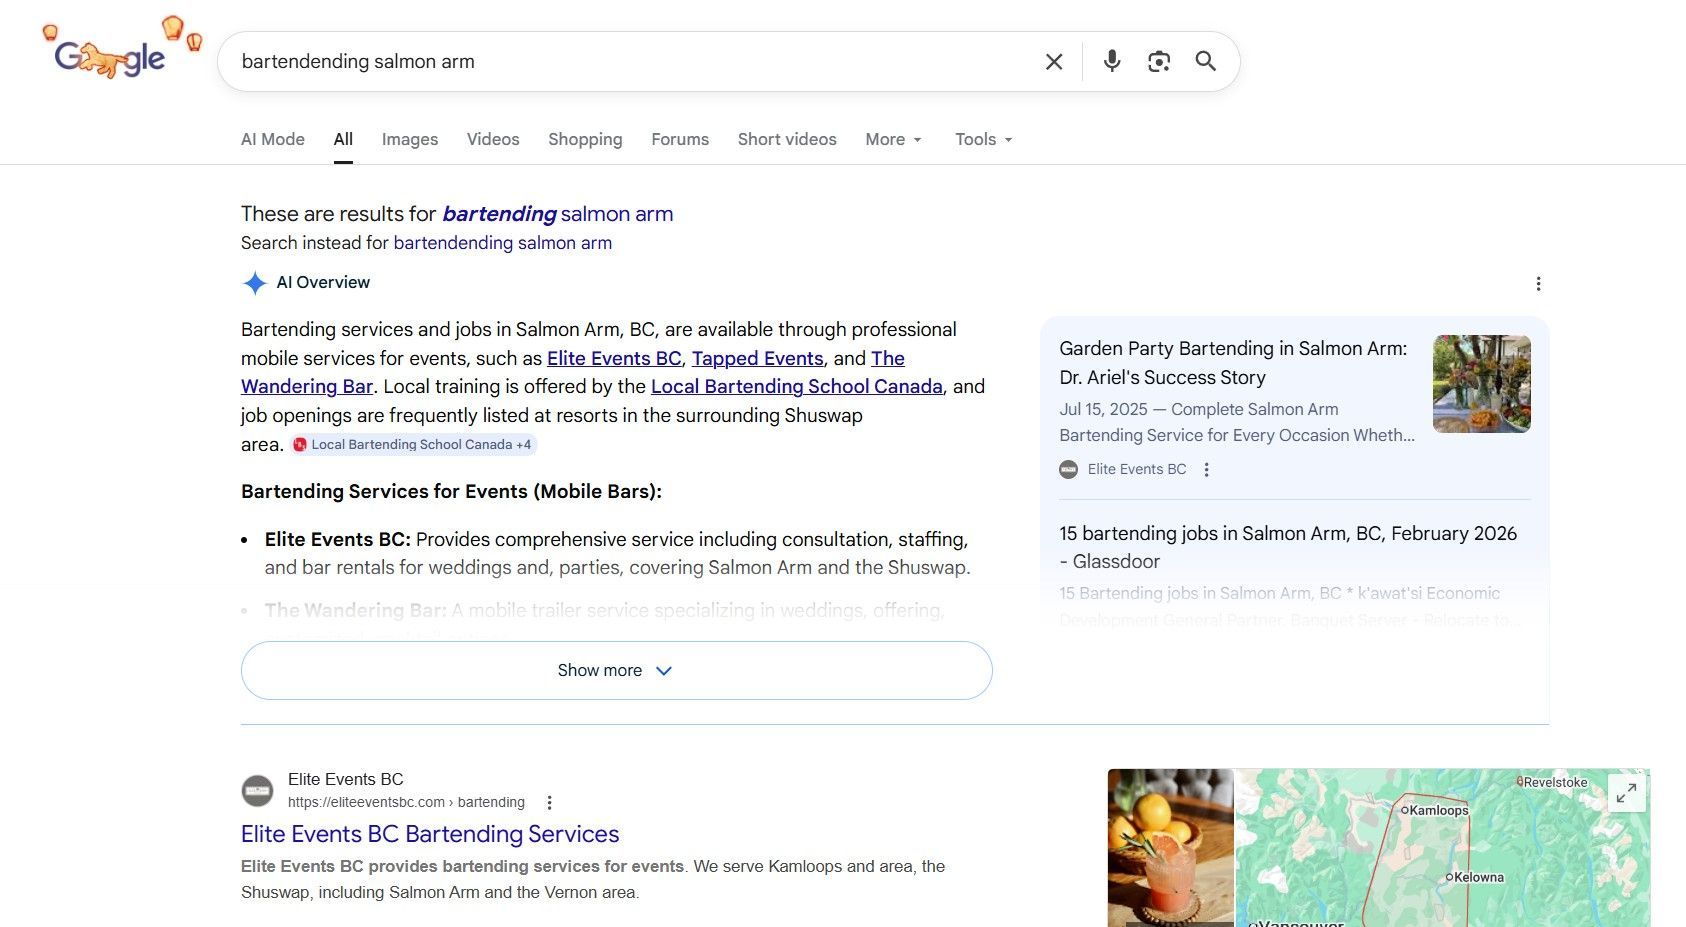Viewport: 1686px width, 927px height.
Task: Open the three-dot menu beside eliteeventsbc.com
Action: pyautogui.click(x=549, y=801)
